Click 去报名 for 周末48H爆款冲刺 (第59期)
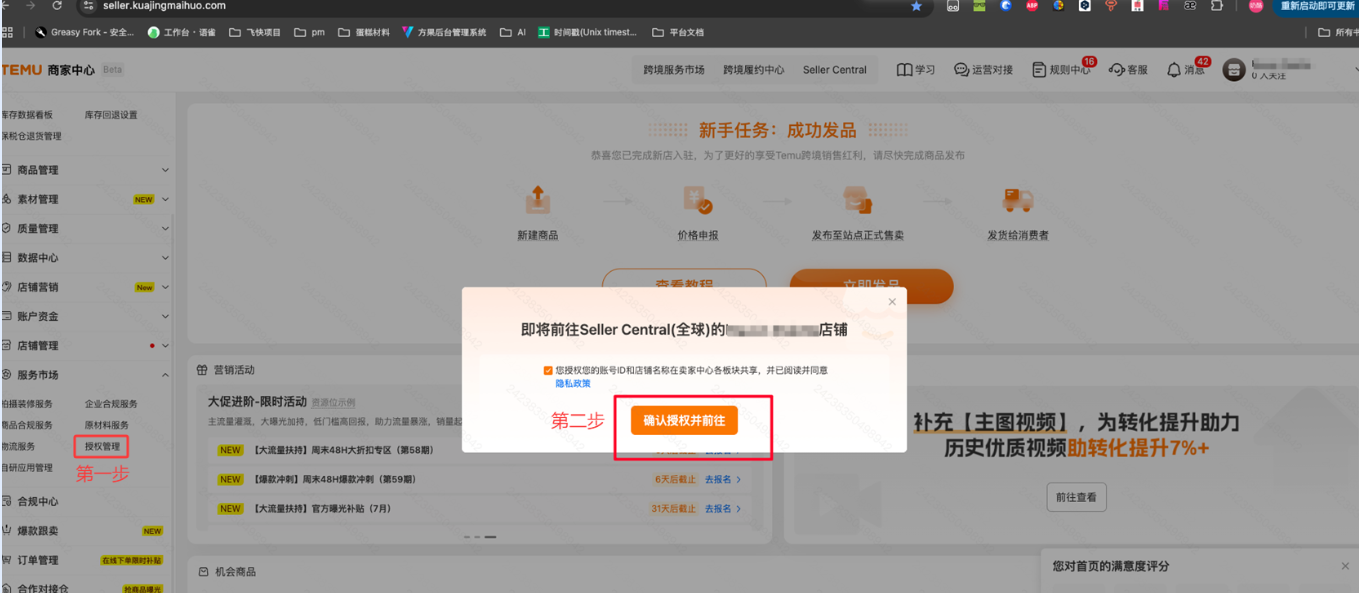The height and width of the screenshot is (593, 1359). 723,479
